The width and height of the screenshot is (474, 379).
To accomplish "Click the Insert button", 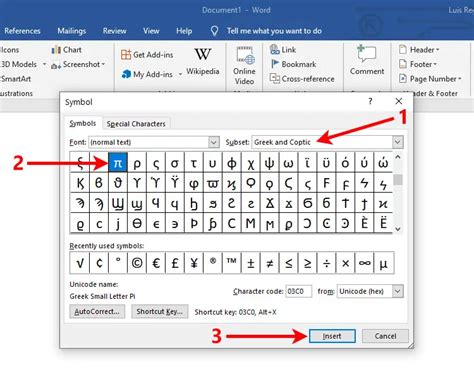I will click(x=332, y=336).
